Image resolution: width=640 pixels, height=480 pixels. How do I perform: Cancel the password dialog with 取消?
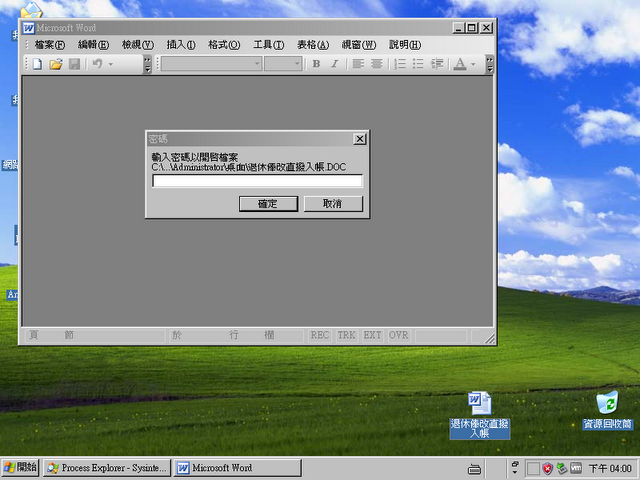333,204
